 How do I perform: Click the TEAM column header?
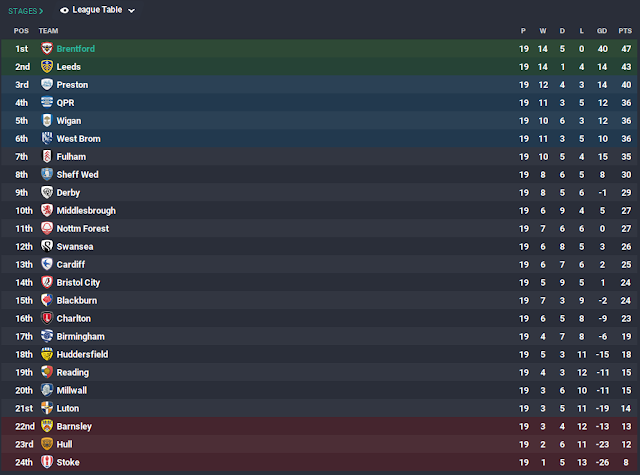coord(48,31)
